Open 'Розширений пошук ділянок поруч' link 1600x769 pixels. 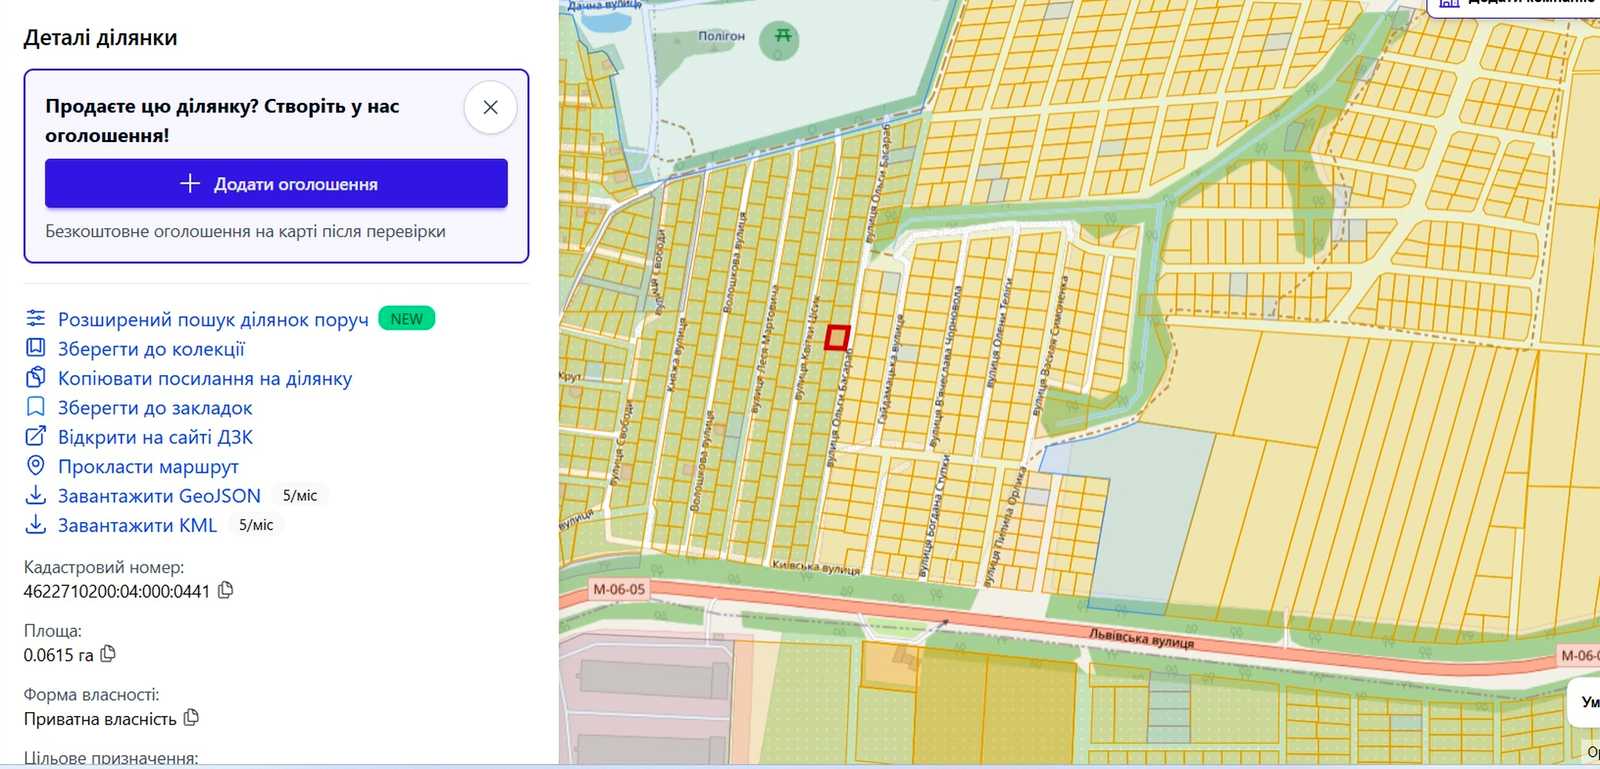click(213, 320)
